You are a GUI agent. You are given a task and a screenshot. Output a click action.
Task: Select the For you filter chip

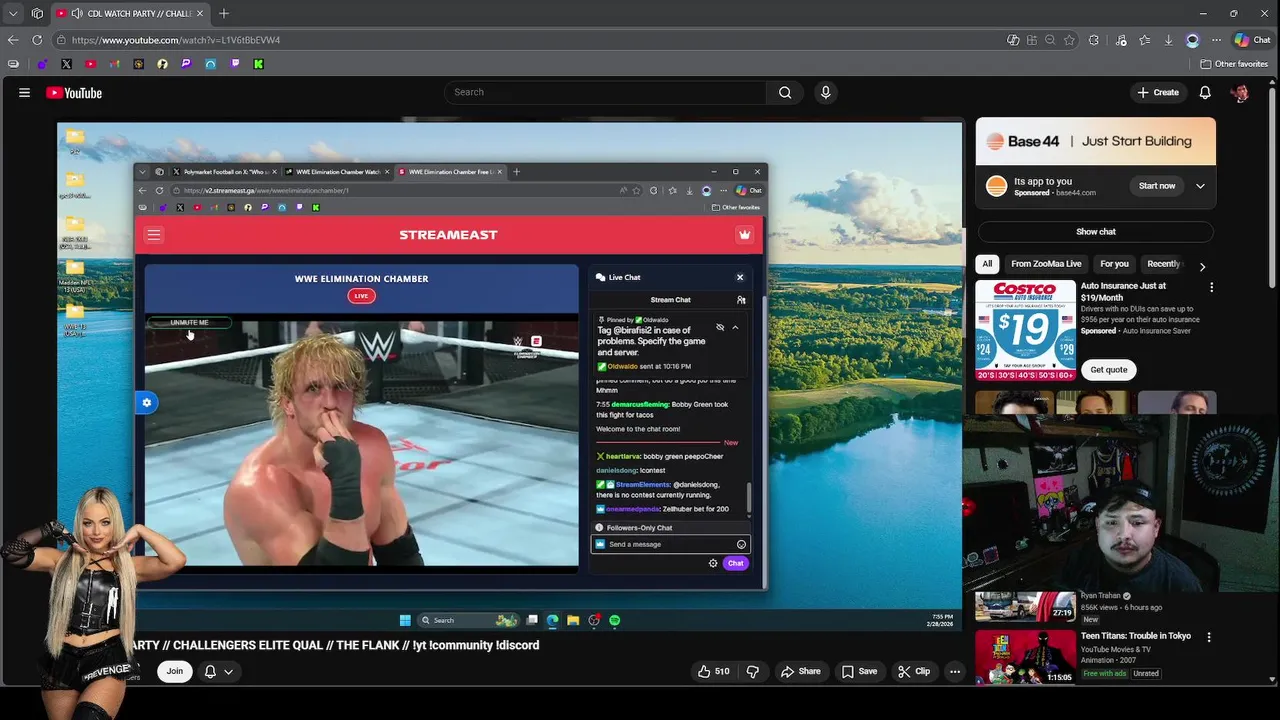[1114, 264]
